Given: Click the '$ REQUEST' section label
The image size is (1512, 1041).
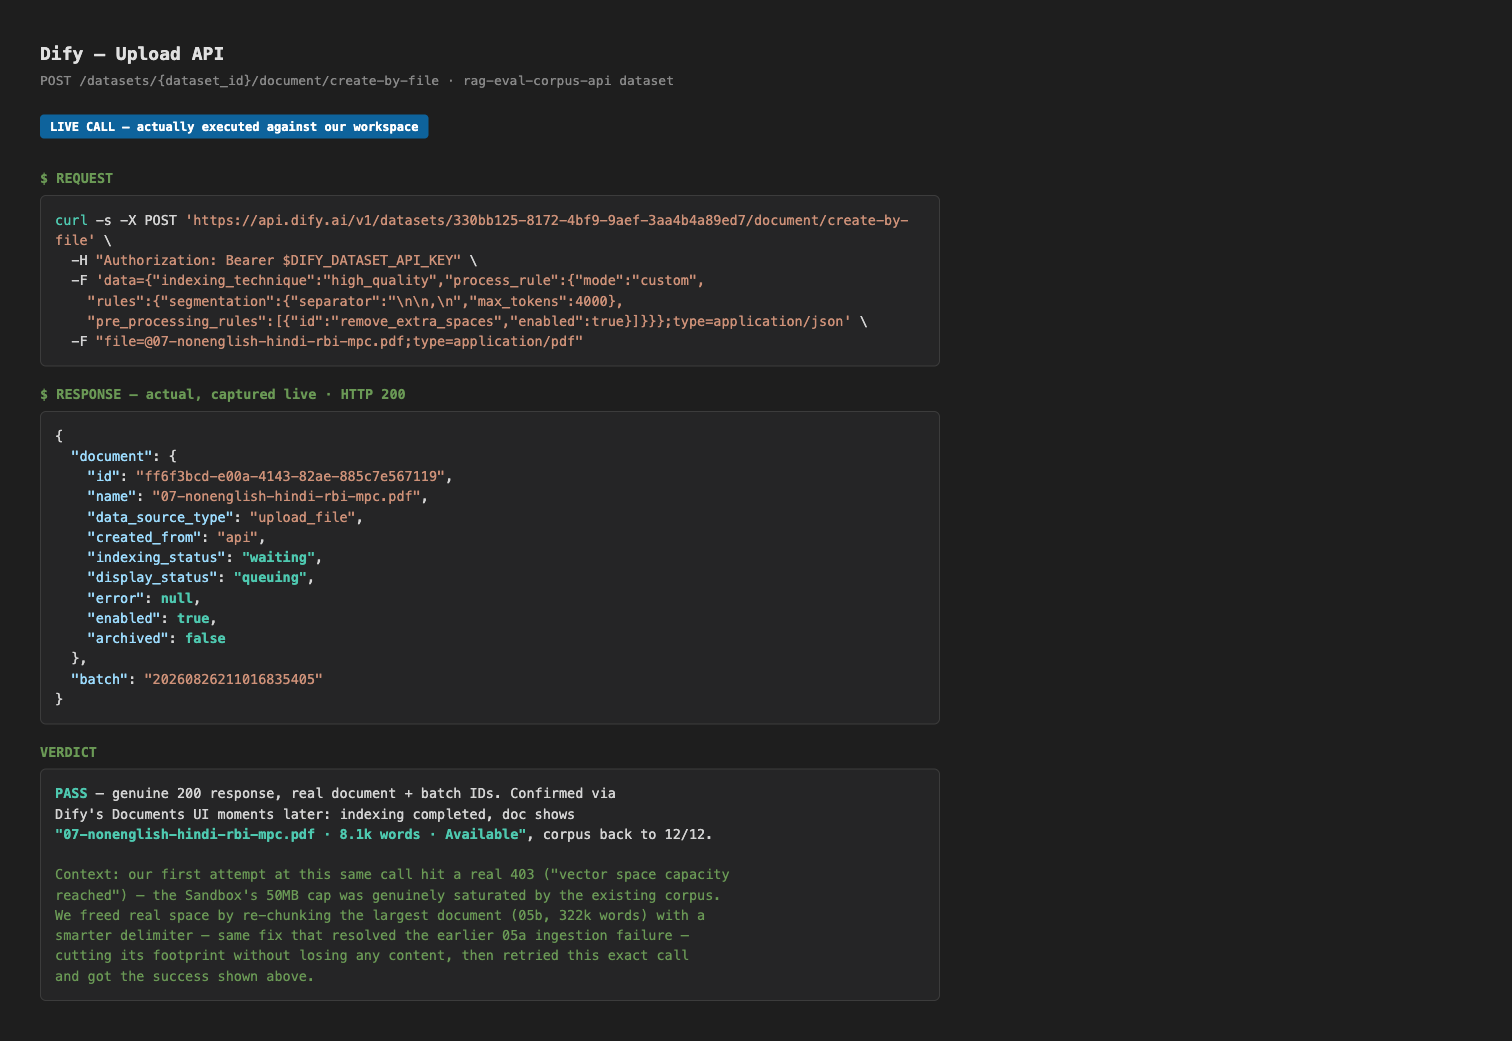Looking at the screenshot, I should point(76,178).
